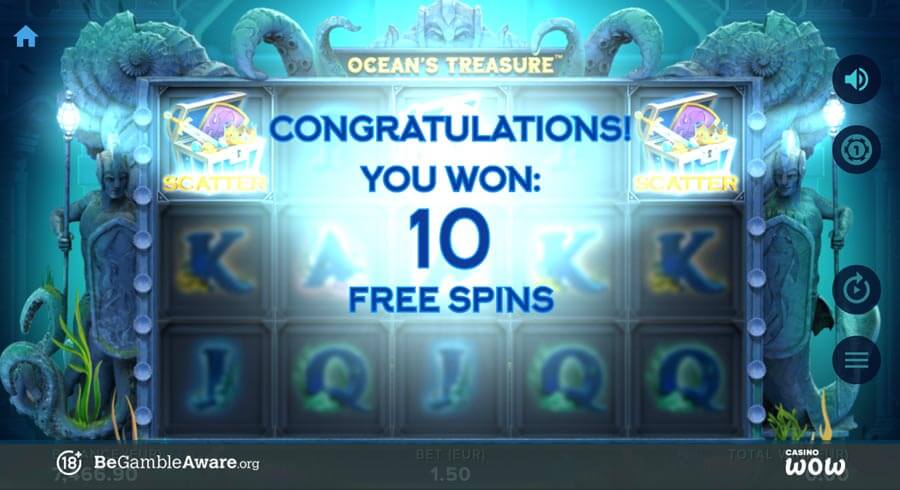Click the Congratulations message text
Image resolution: width=900 pixels, height=490 pixels.
(x=451, y=129)
